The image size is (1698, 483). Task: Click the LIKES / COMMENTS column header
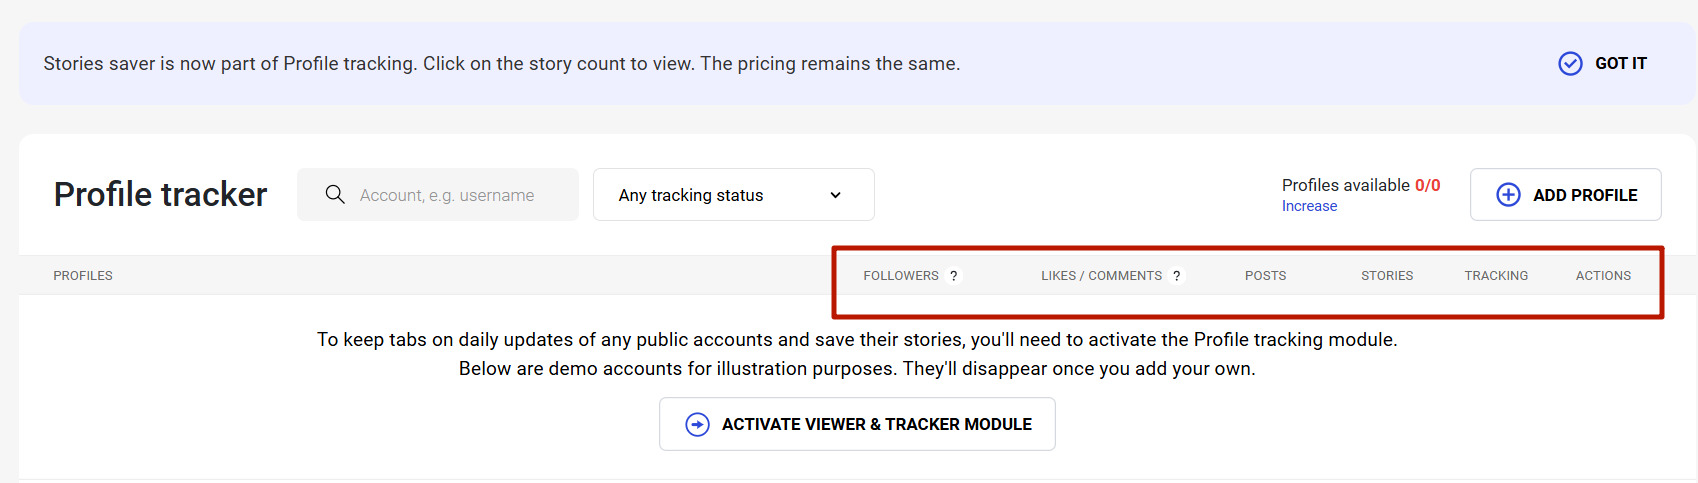[x=1101, y=276]
